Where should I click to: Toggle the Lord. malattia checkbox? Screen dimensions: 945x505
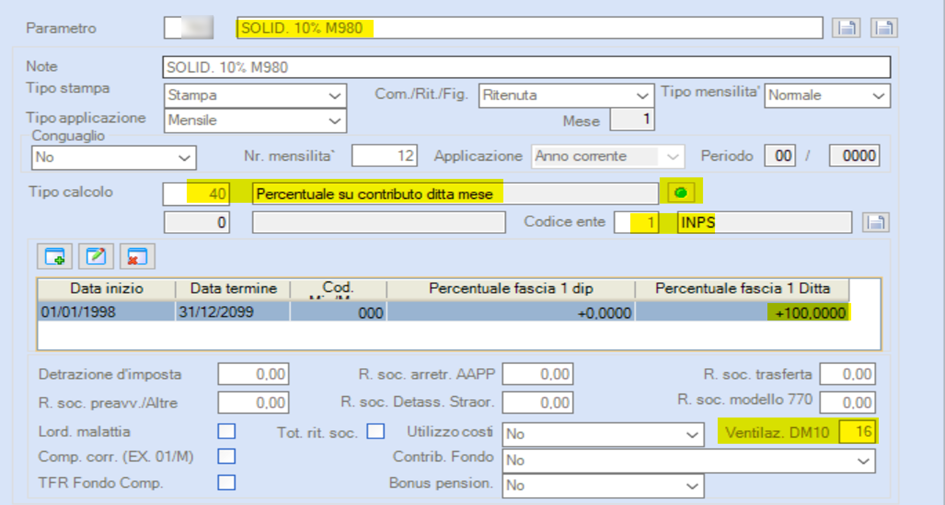click(227, 431)
